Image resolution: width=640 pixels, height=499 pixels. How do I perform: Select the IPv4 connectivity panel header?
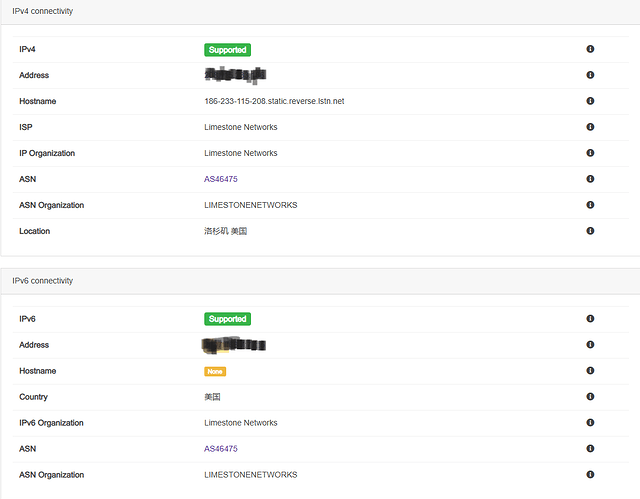click(42, 11)
